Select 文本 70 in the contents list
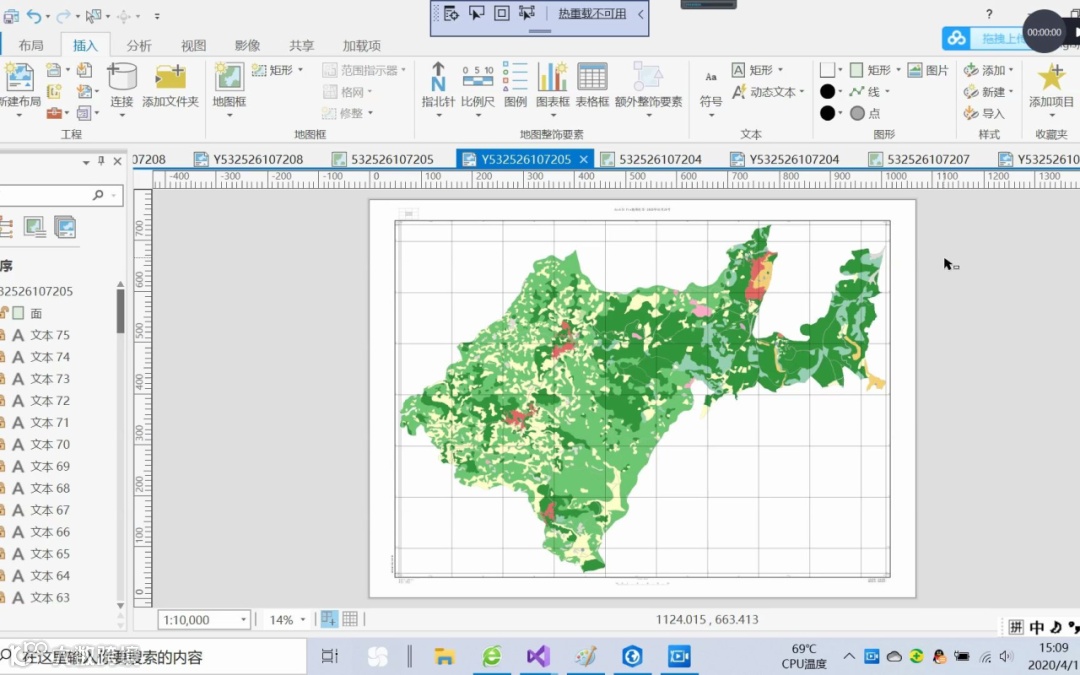1080x675 pixels. point(50,444)
